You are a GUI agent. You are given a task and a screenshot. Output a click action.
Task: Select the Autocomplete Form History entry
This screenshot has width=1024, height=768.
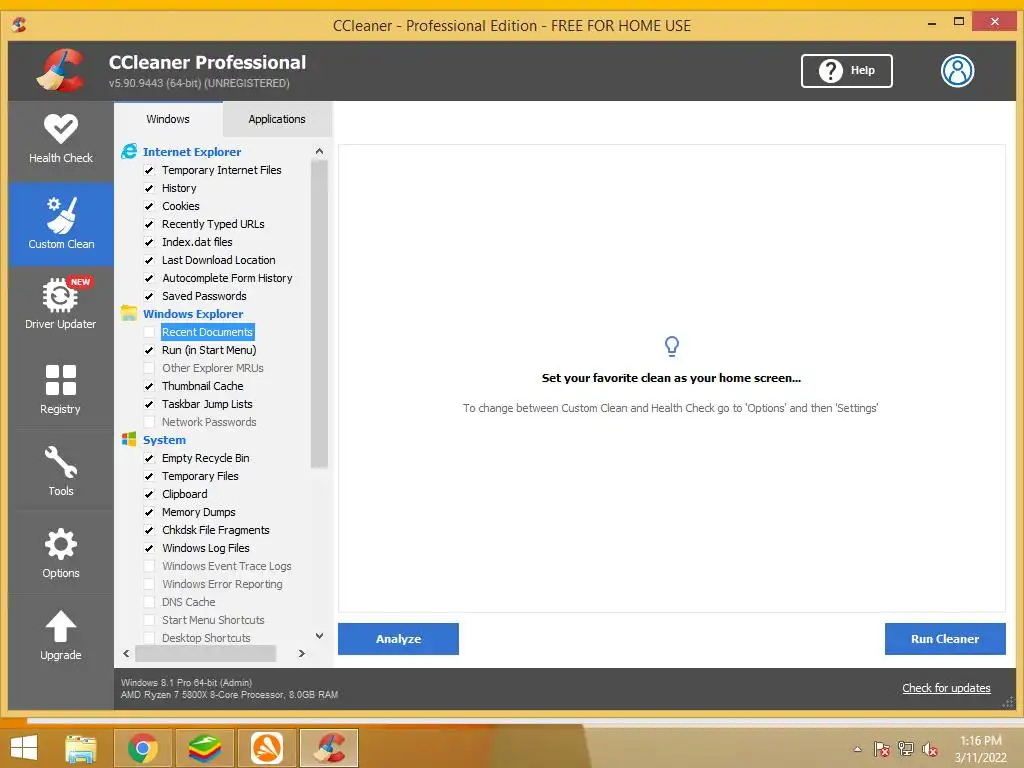227,278
